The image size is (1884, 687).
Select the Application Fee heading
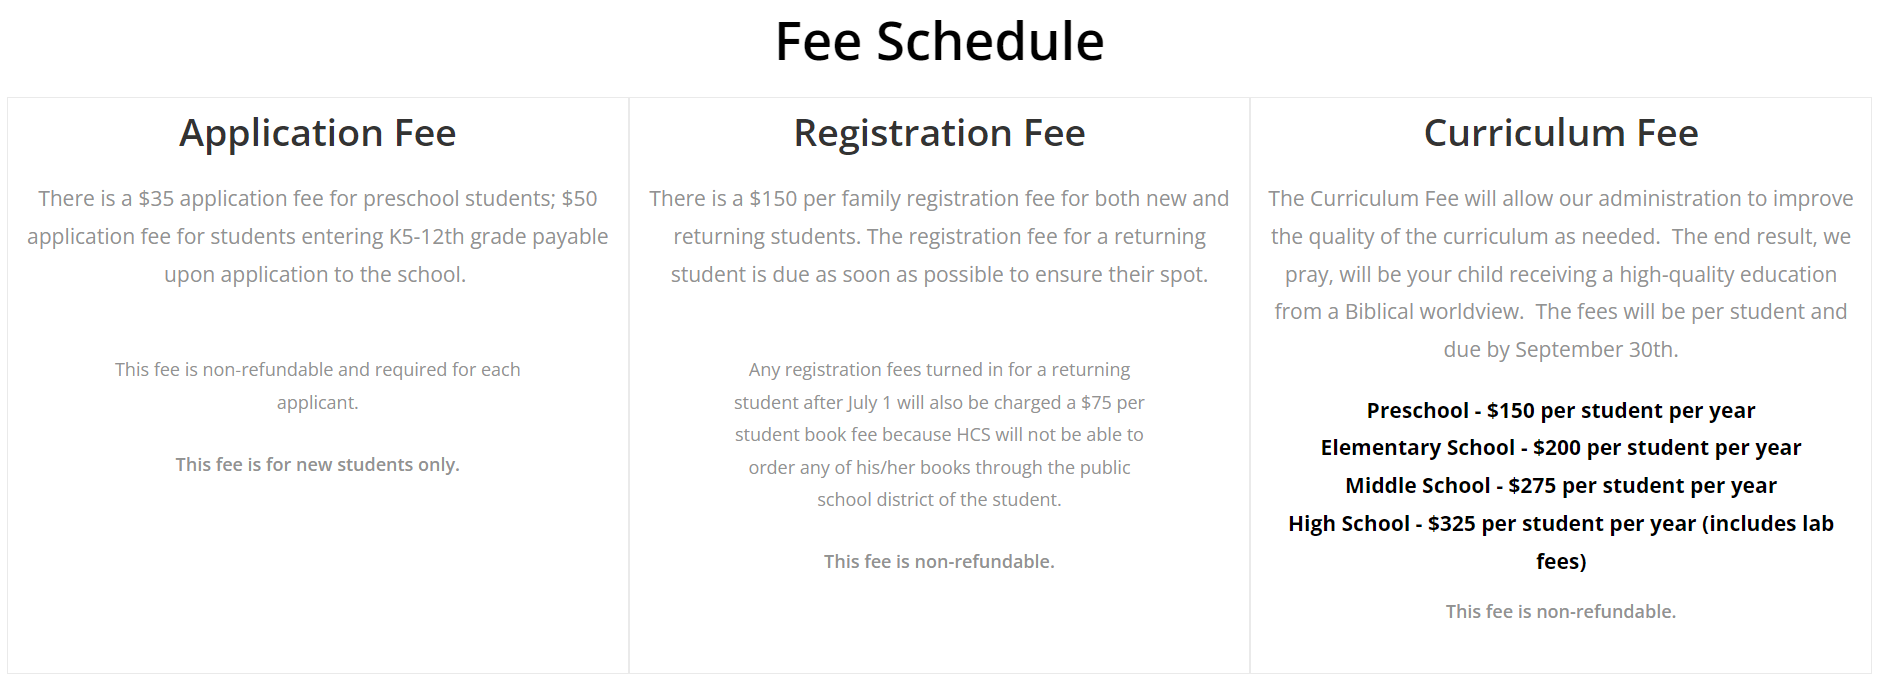[x=318, y=133]
